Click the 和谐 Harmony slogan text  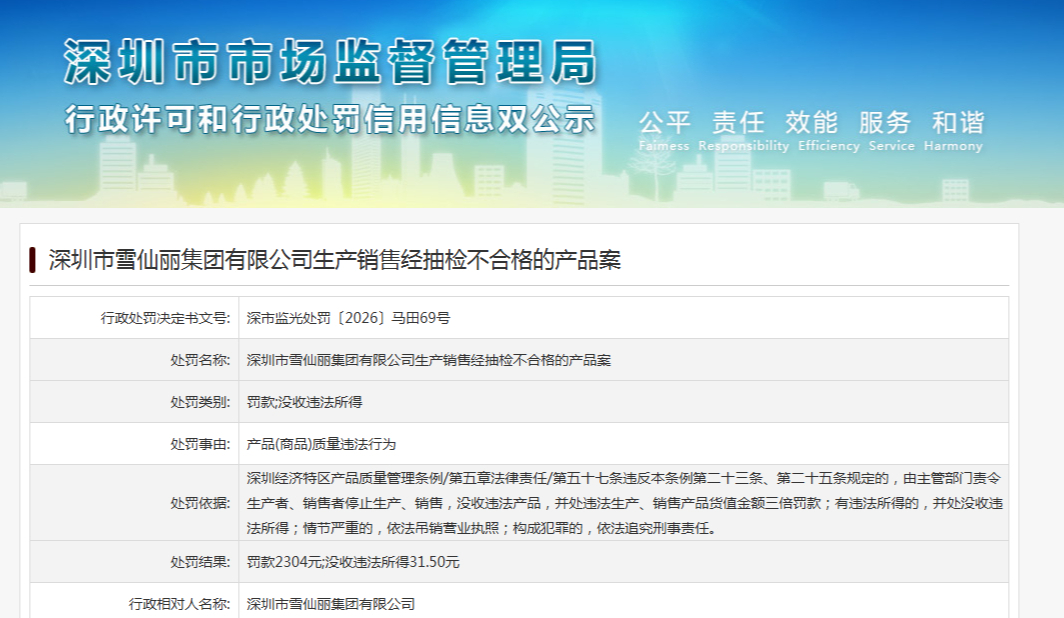click(953, 130)
